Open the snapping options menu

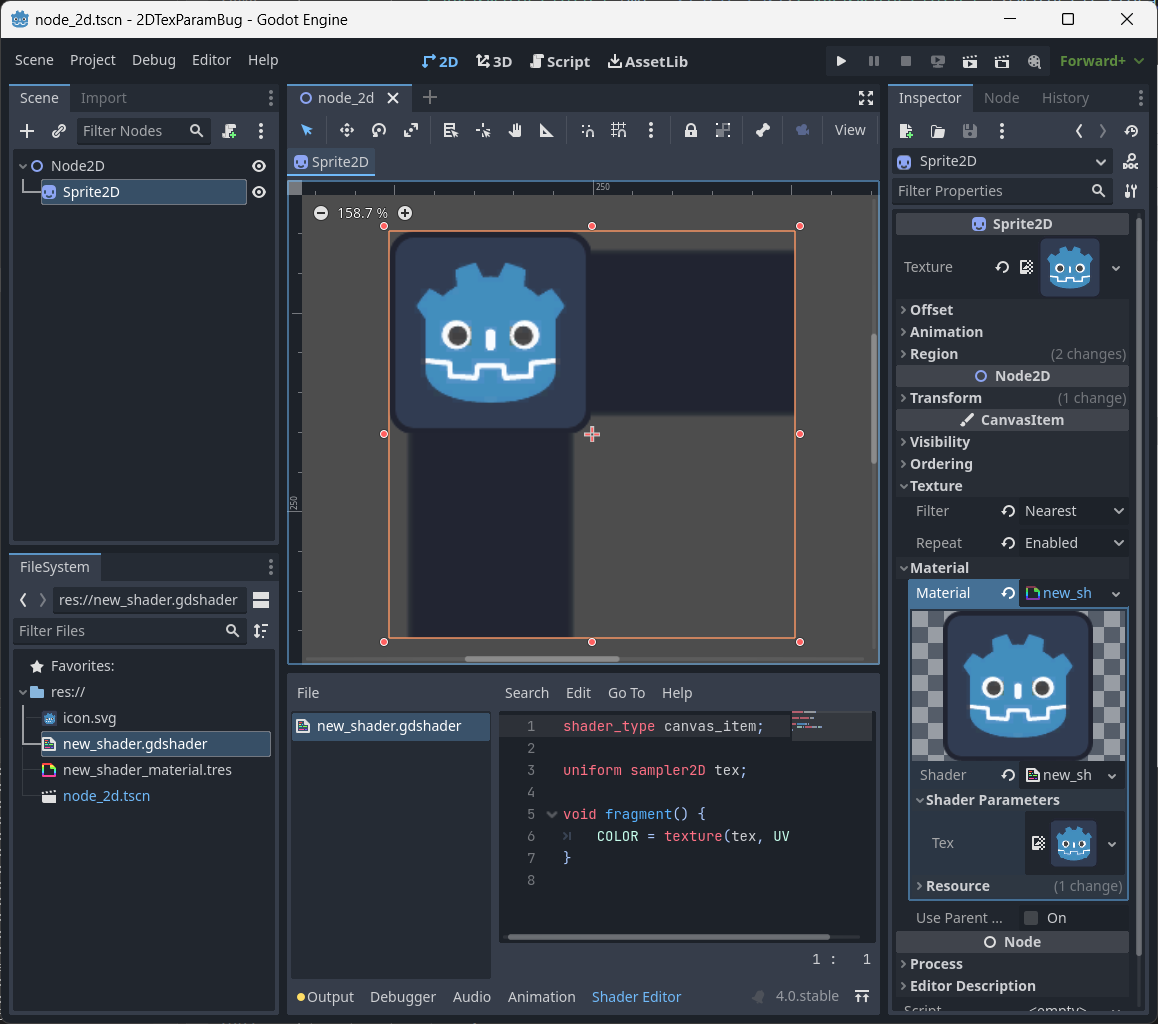(650, 130)
